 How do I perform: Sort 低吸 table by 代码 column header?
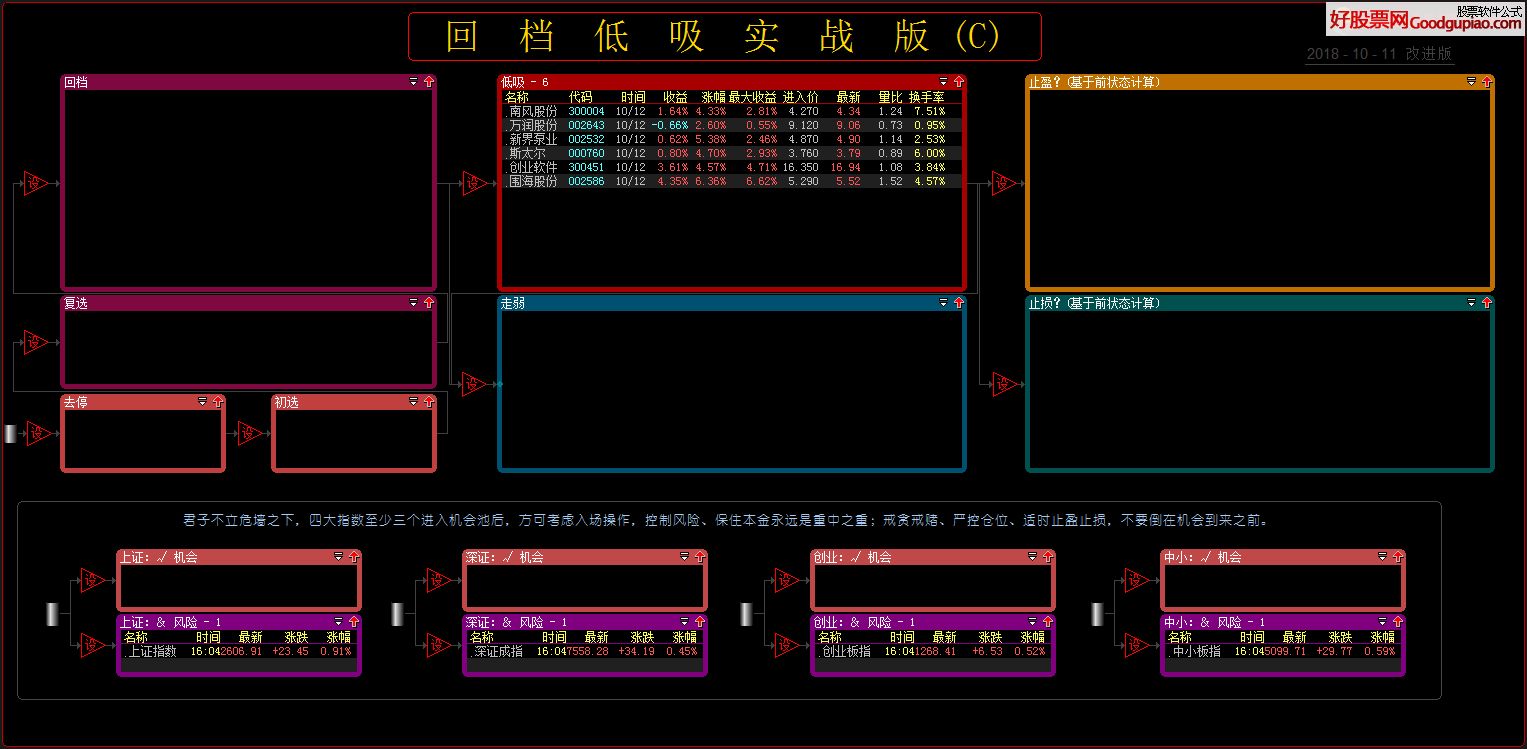(580, 97)
